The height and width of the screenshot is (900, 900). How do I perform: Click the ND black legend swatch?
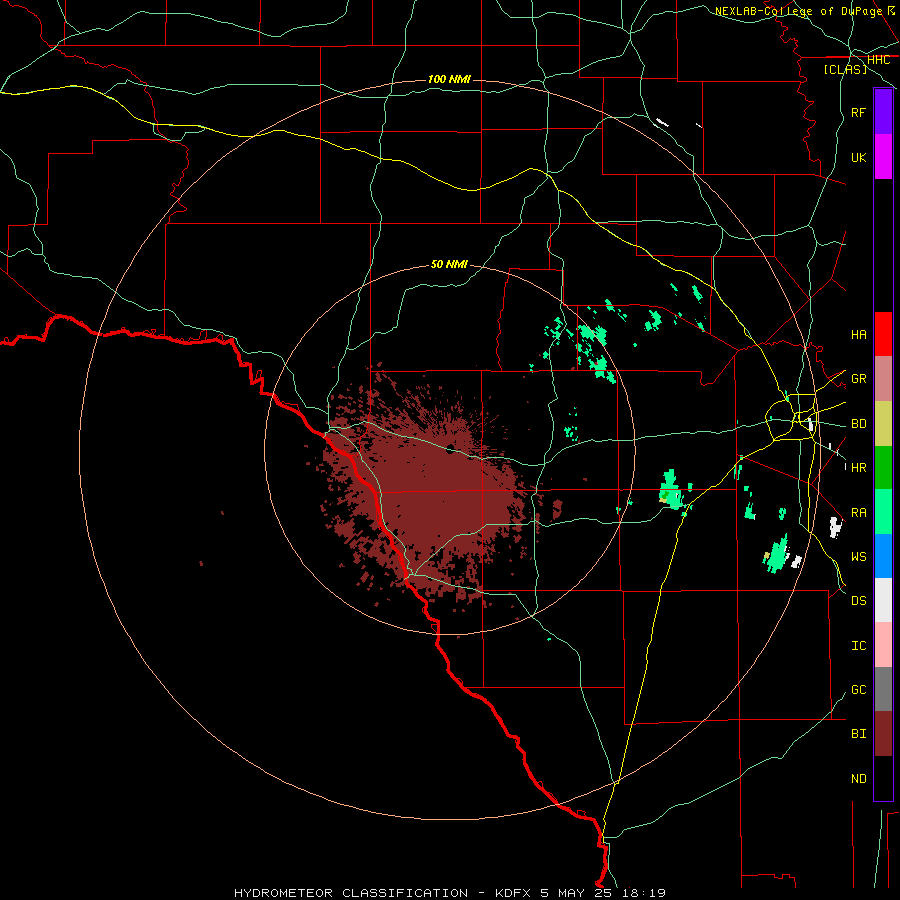(x=883, y=778)
